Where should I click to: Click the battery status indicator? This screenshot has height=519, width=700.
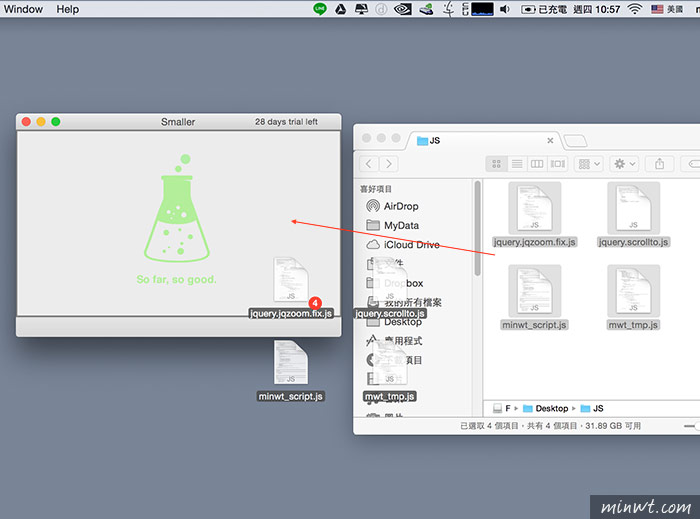click(x=544, y=9)
